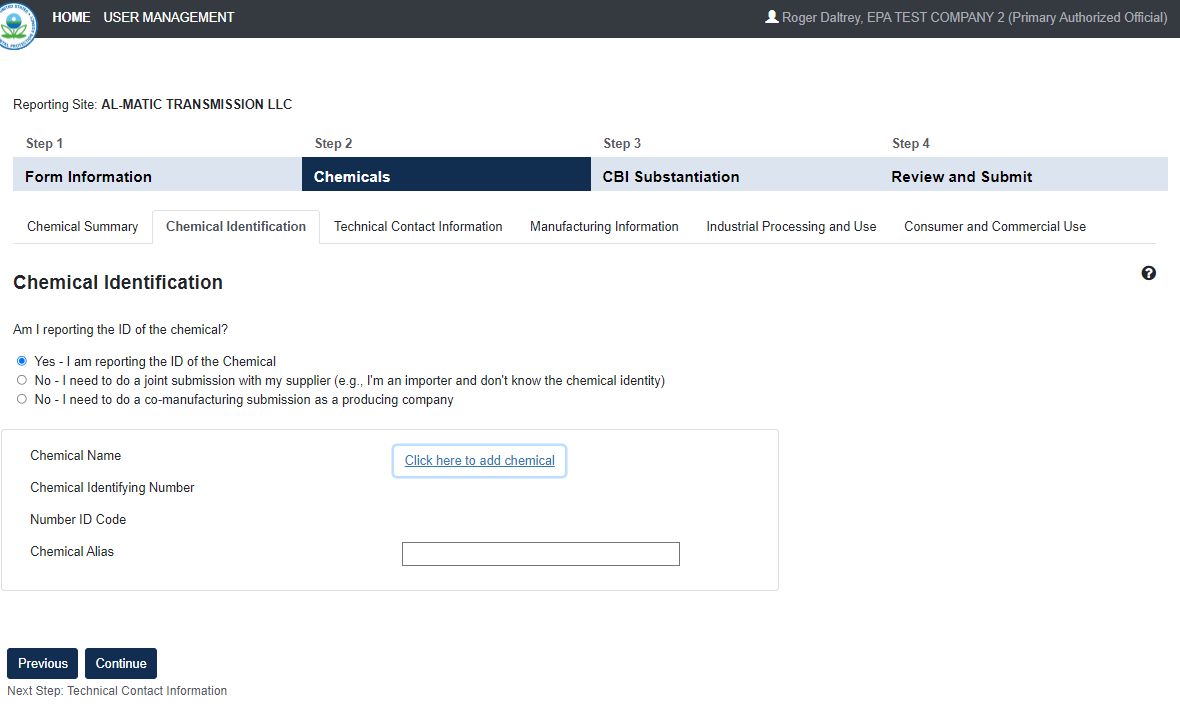
Task: Click the Previous button
Action: pyautogui.click(x=42, y=663)
